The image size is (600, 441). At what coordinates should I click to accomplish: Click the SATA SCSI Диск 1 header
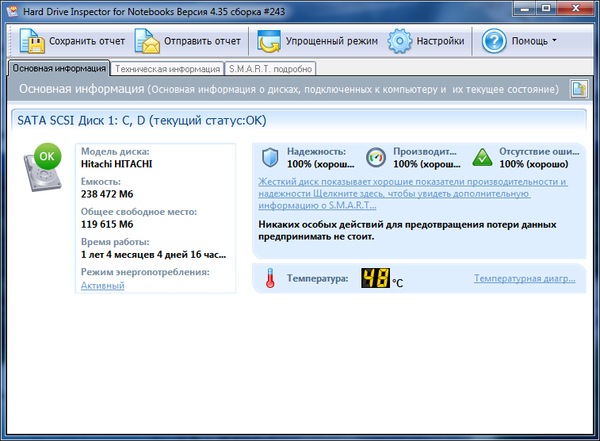pyautogui.click(x=142, y=121)
